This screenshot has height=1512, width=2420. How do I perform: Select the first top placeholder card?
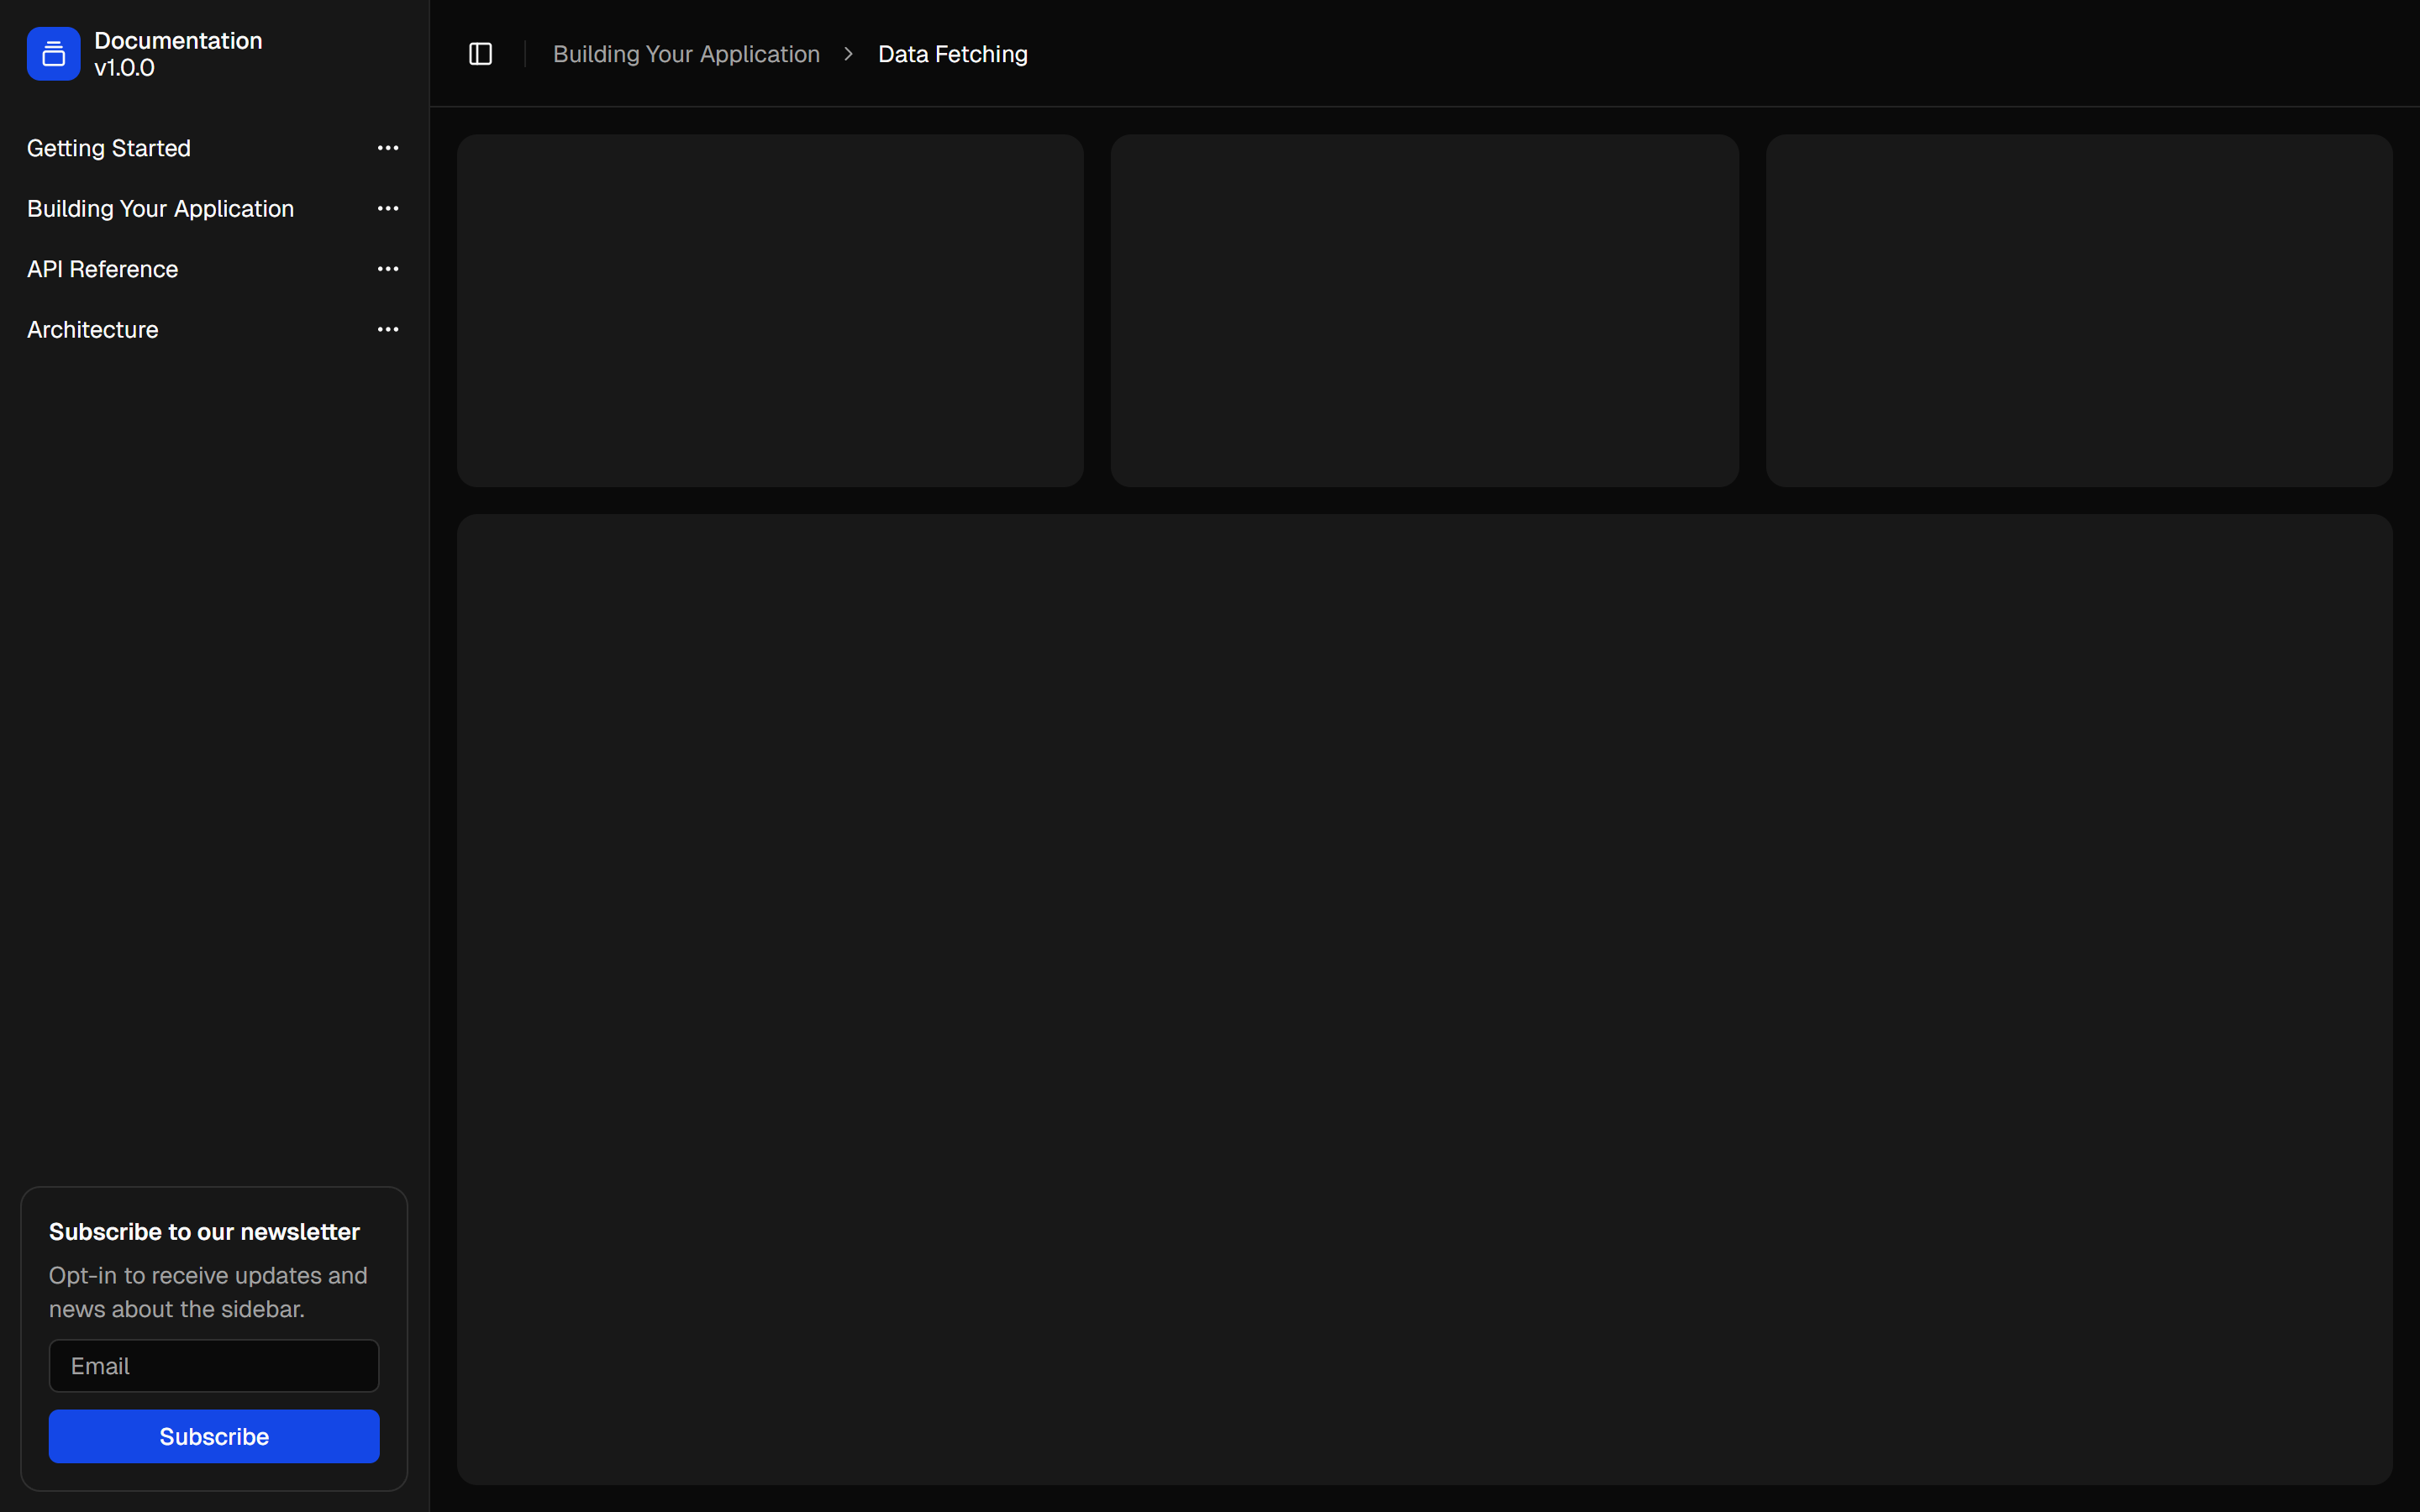(x=770, y=310)
